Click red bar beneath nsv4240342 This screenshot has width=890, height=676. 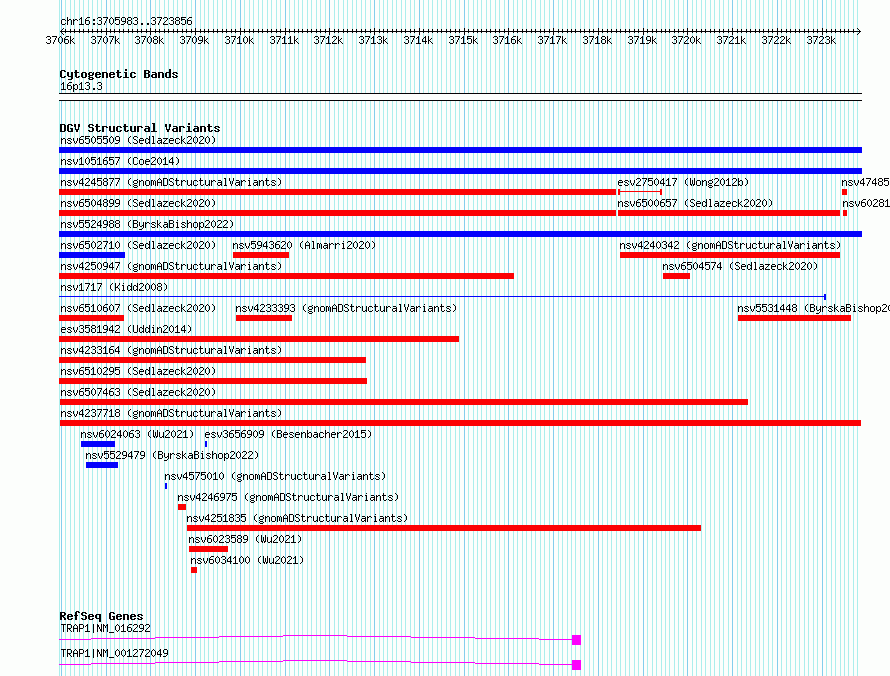730,255
